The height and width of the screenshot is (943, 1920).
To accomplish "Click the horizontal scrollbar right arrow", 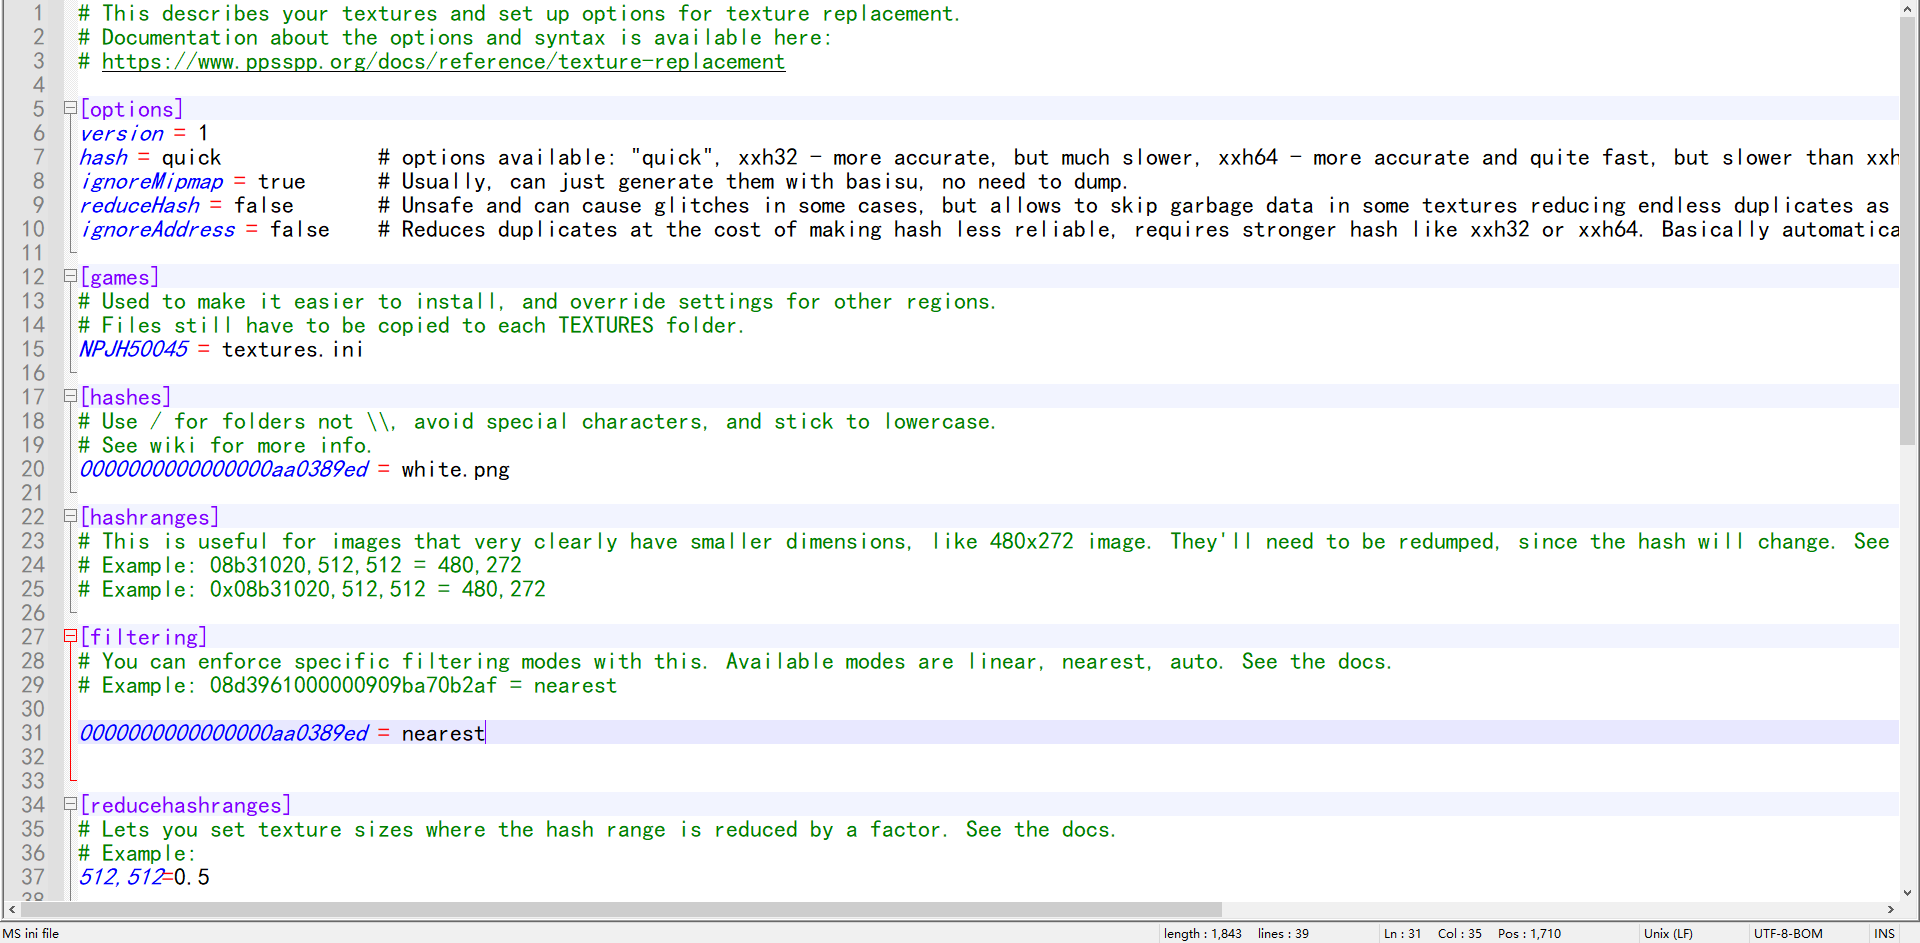I will pyautogui.click(x=1891, y=910).
